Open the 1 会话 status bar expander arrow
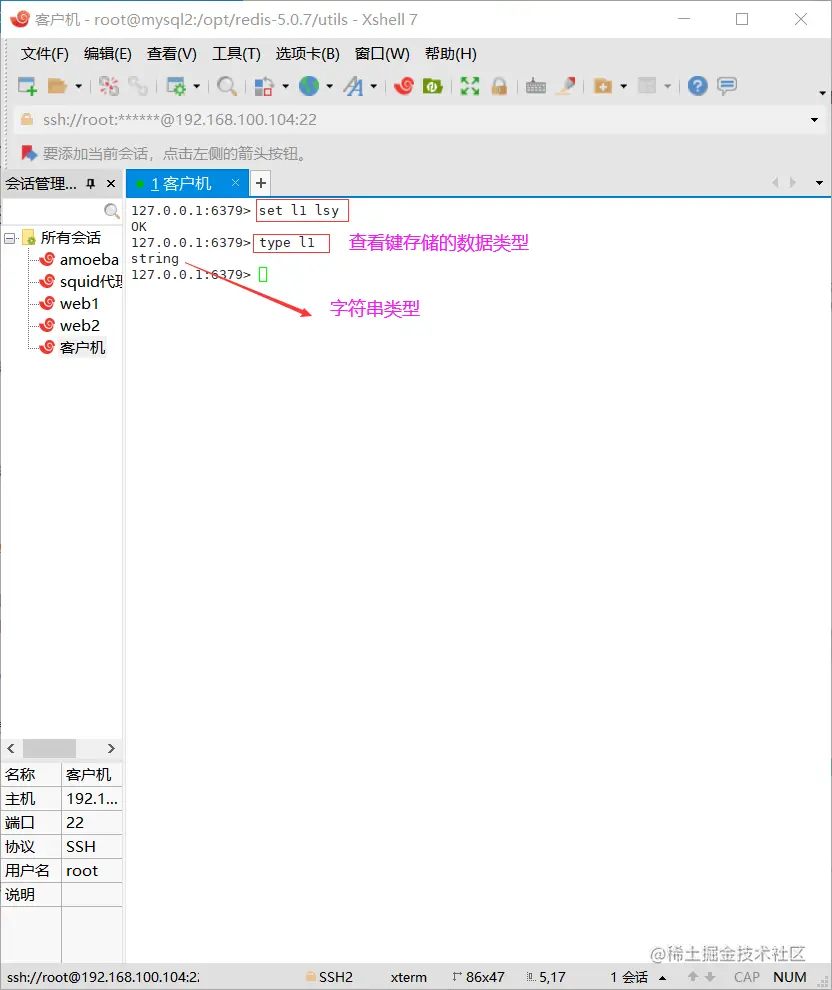 coord(662,978)
